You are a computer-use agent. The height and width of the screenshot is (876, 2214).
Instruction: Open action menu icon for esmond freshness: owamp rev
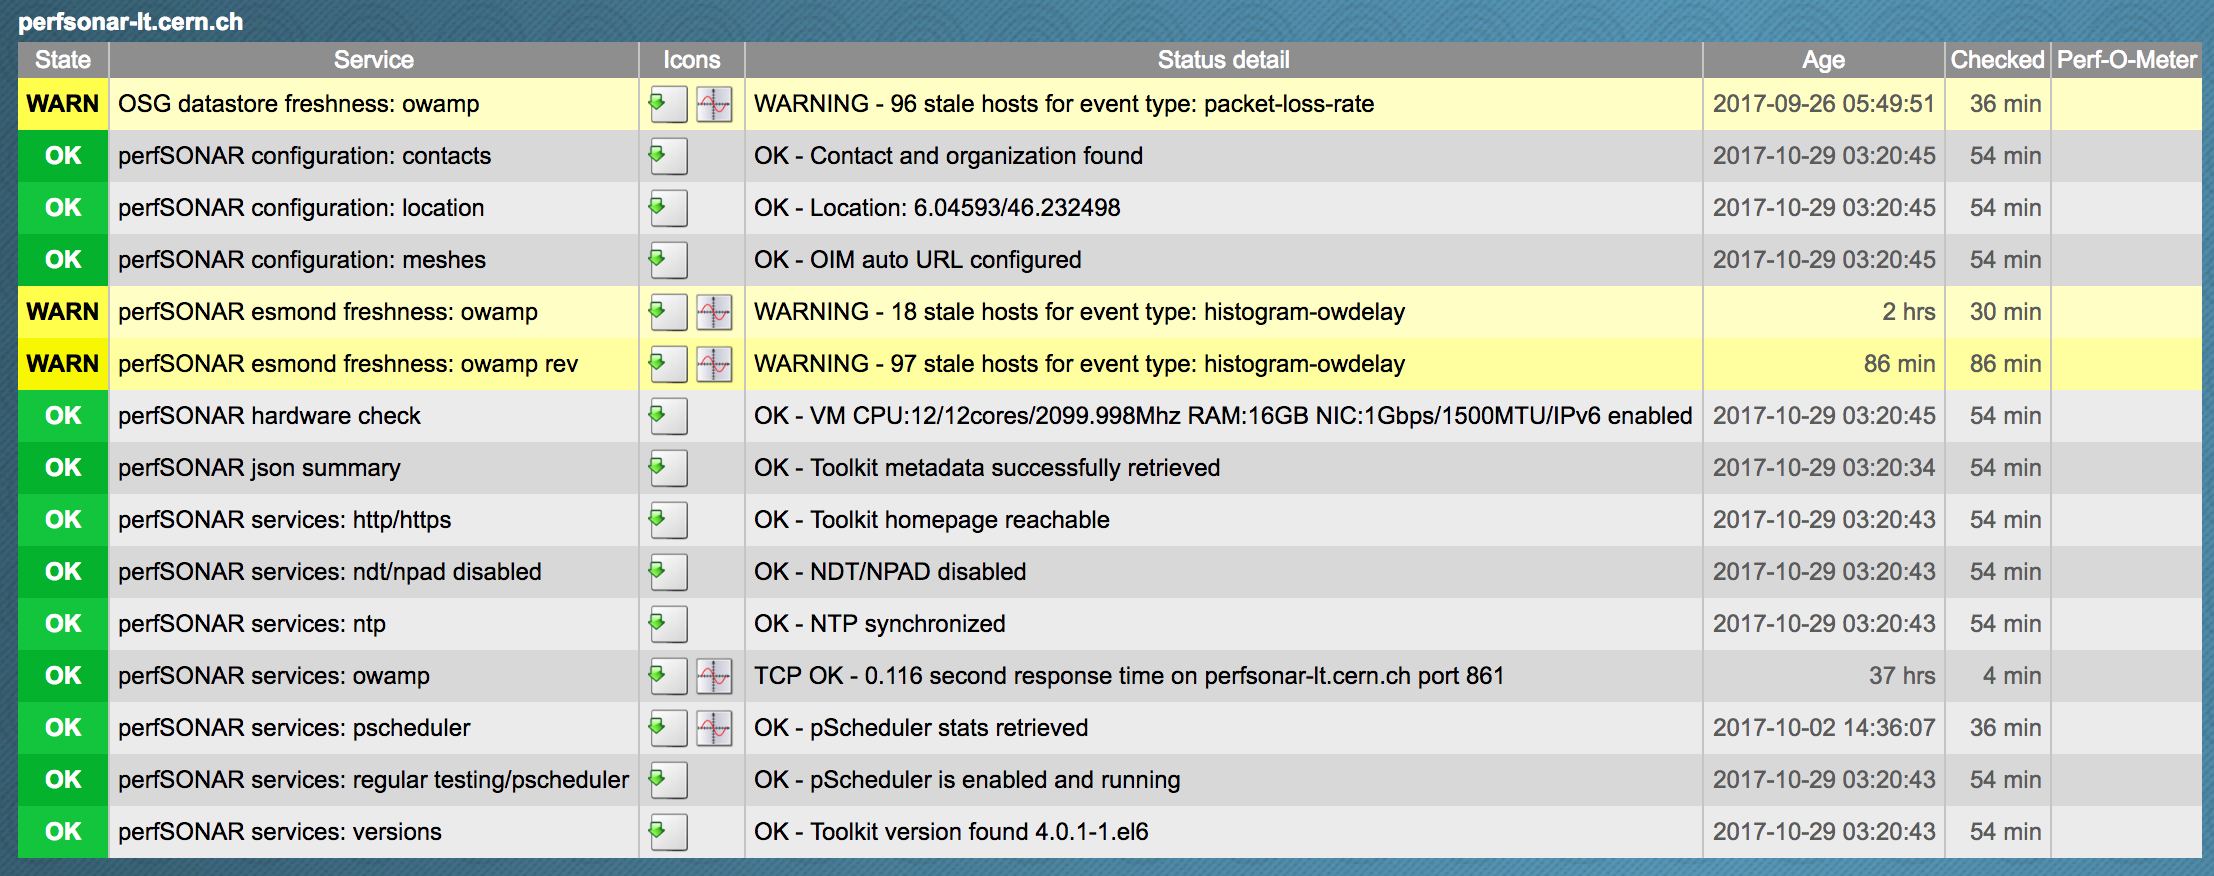pyautogui.click(x=668, y=364)
